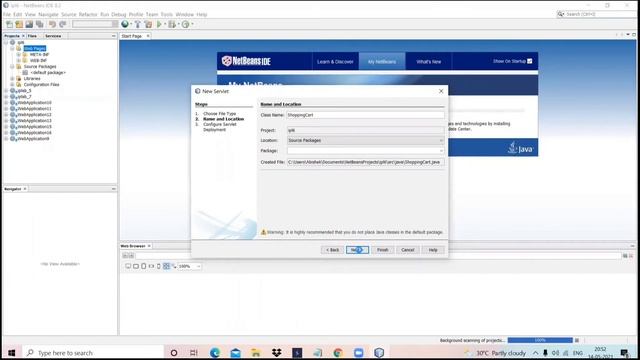Screen dimensions: 640x360
Task: Open the Zoom app from the taskbar
Action: click(x=358, y=353)
